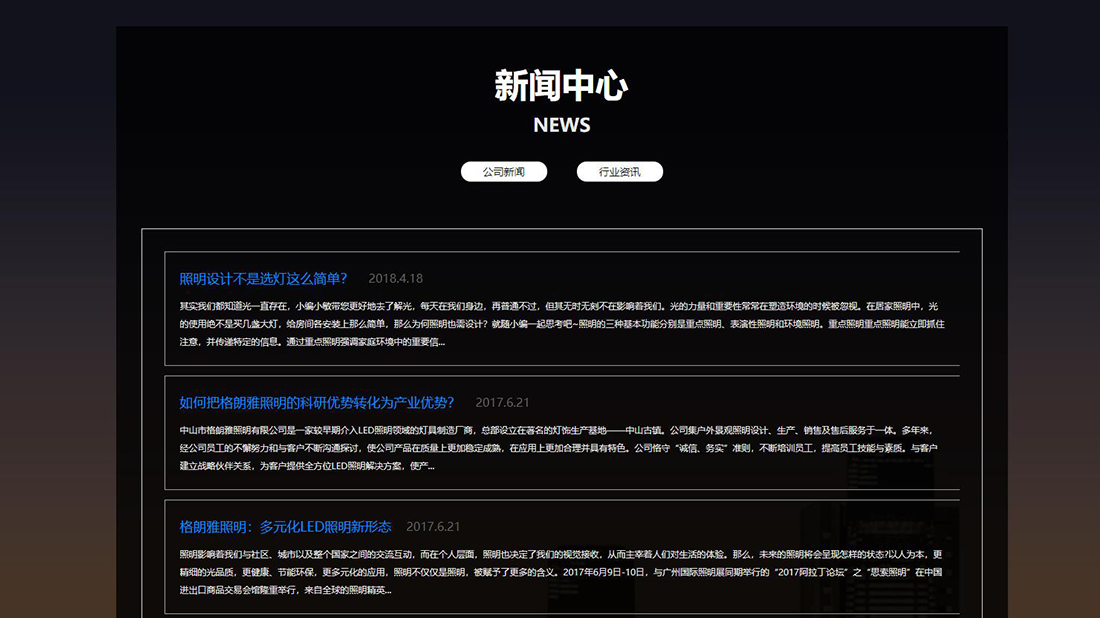Switch to the 公司新闻 tab
The width and height of the screenshot is (1100, 618).
point(503,171)
